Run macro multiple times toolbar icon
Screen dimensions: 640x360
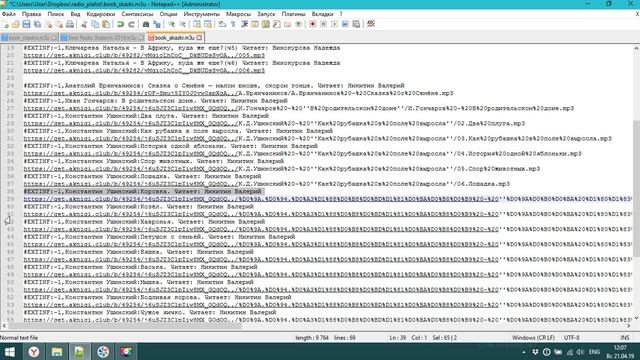click(x=345, y=24)
